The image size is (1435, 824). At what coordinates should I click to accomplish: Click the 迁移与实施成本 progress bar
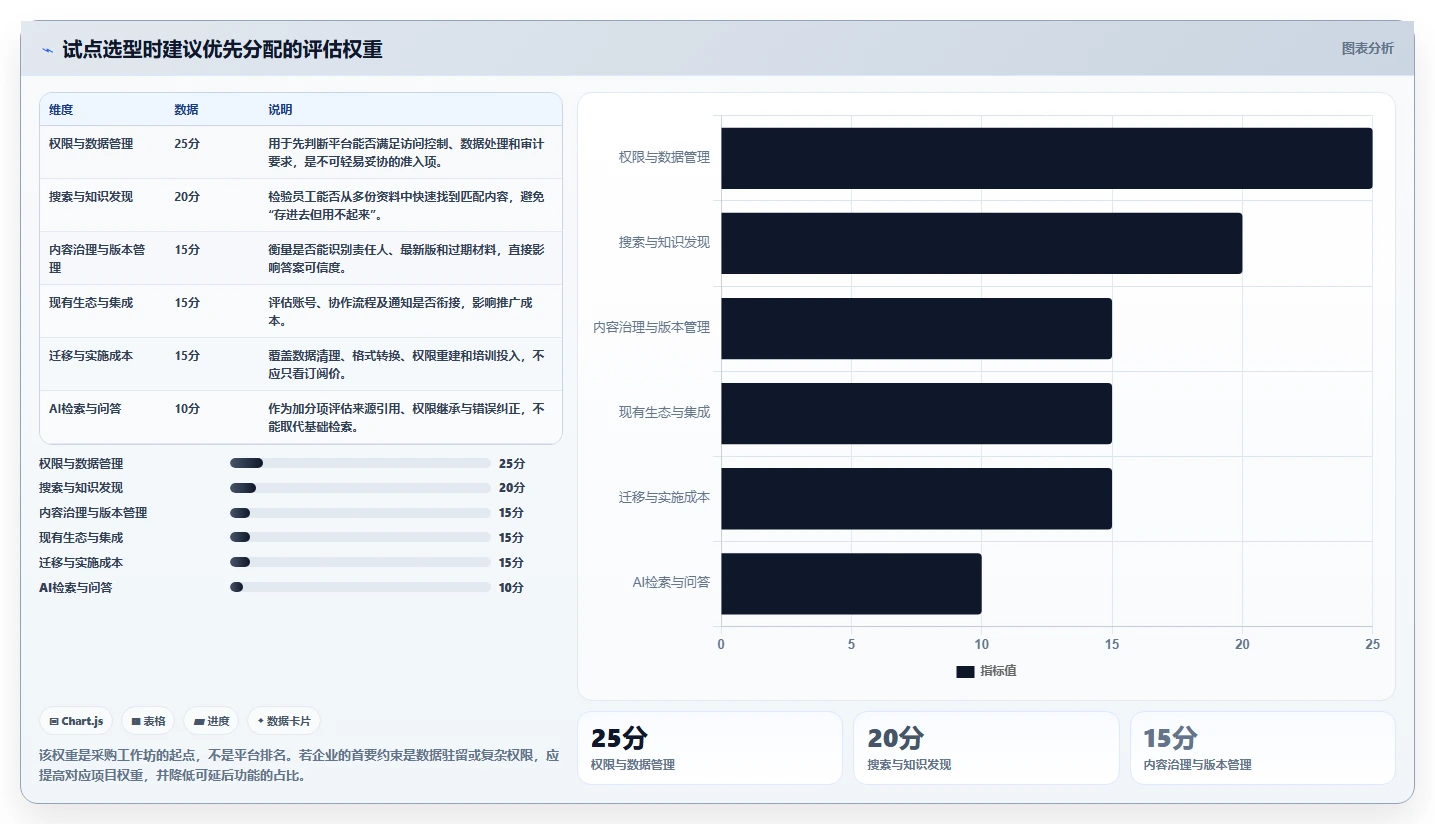tap(360, 562)
